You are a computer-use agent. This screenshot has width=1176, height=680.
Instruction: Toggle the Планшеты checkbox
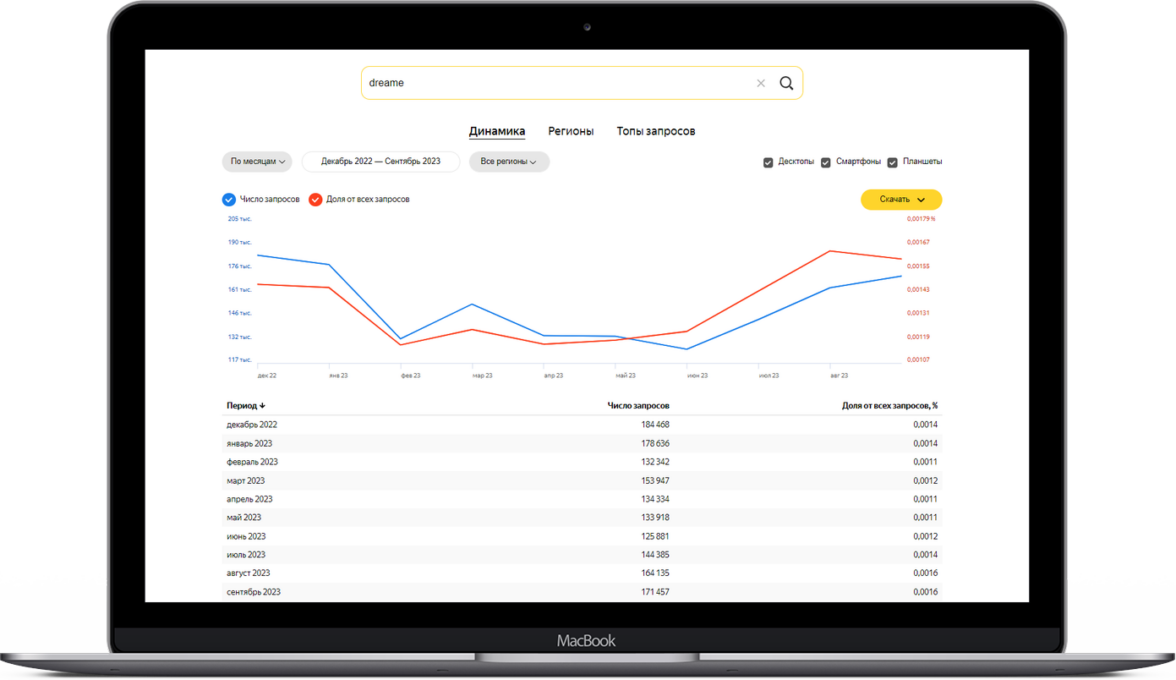(x=892, y=162)
